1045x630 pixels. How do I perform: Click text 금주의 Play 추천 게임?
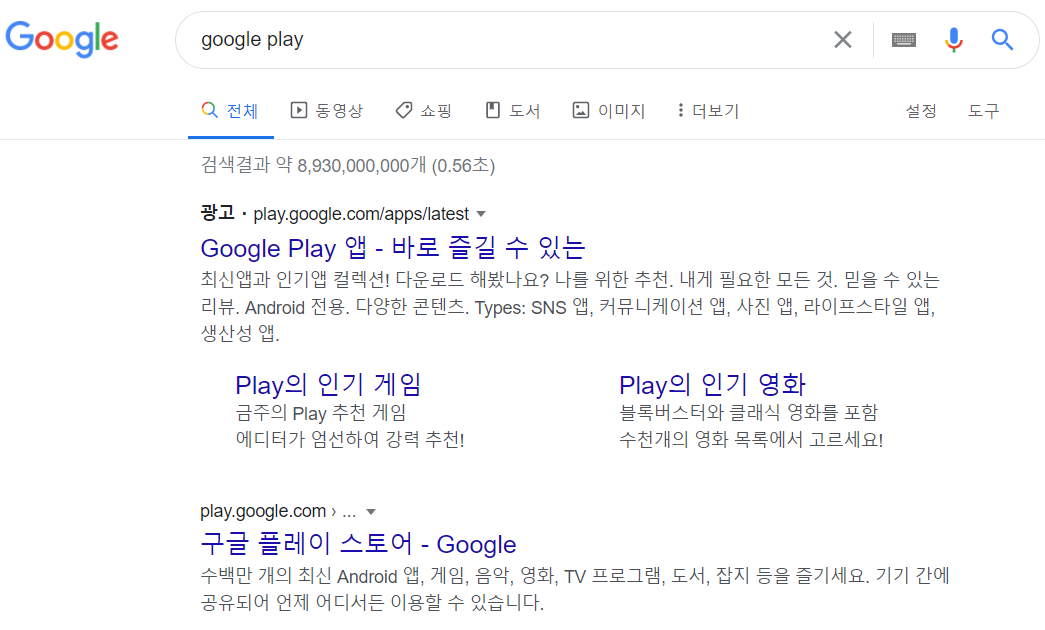tap(321, 413)
